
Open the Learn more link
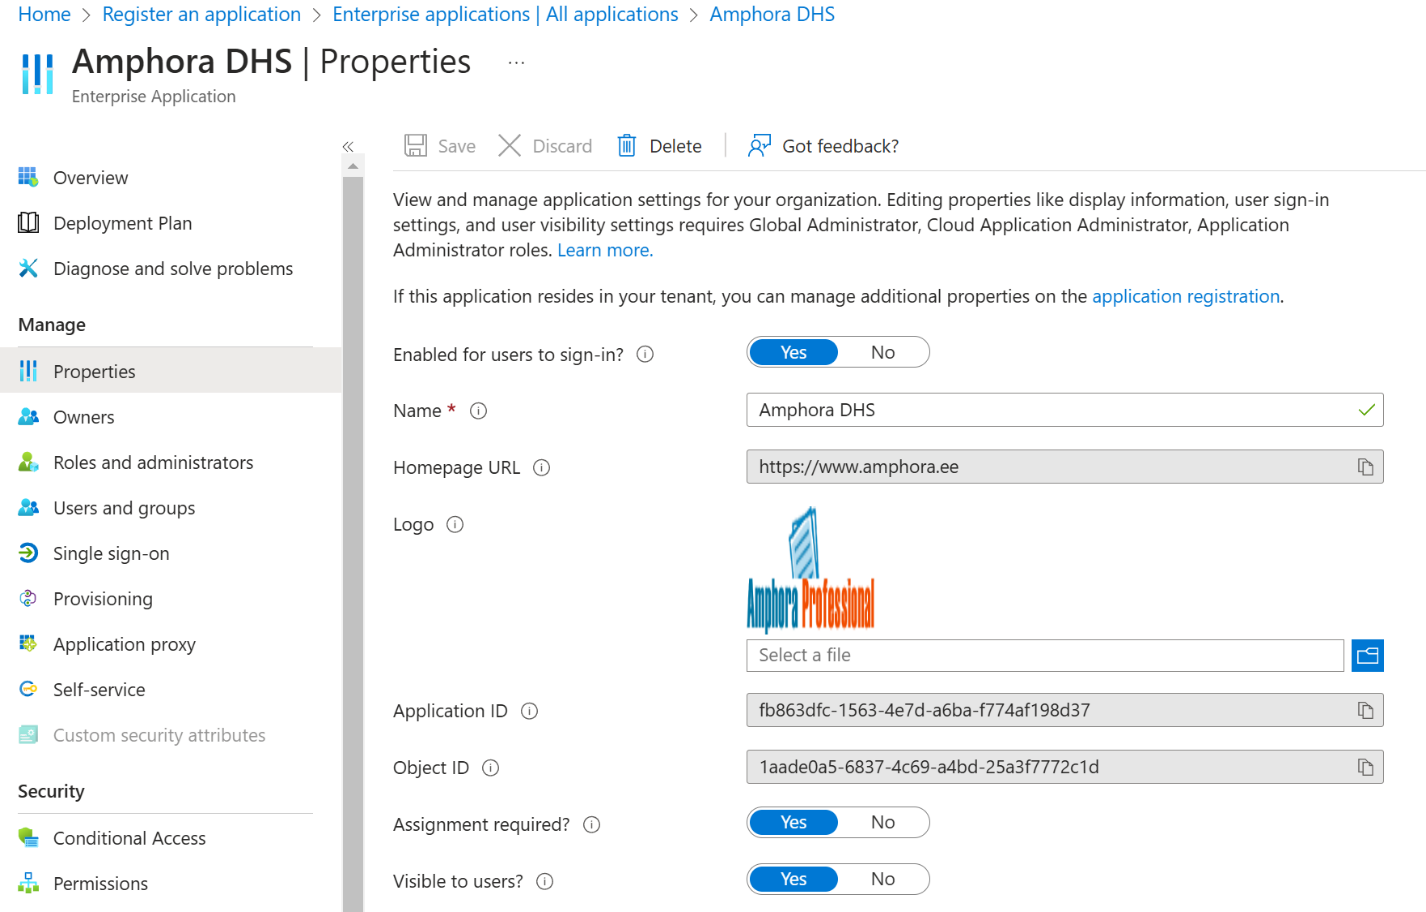point(605,250)
